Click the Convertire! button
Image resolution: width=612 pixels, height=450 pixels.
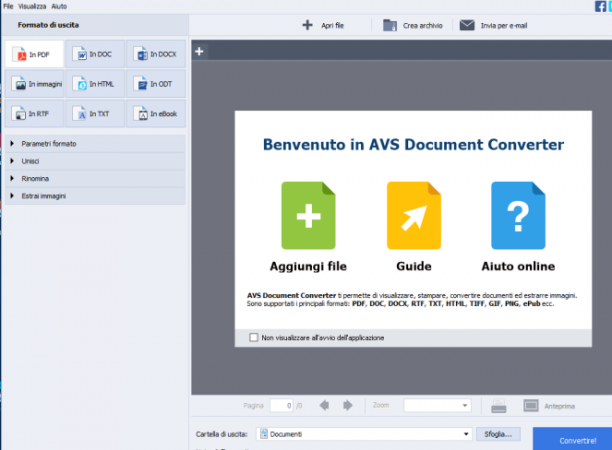pyautogui.click(x=573, y=439)
